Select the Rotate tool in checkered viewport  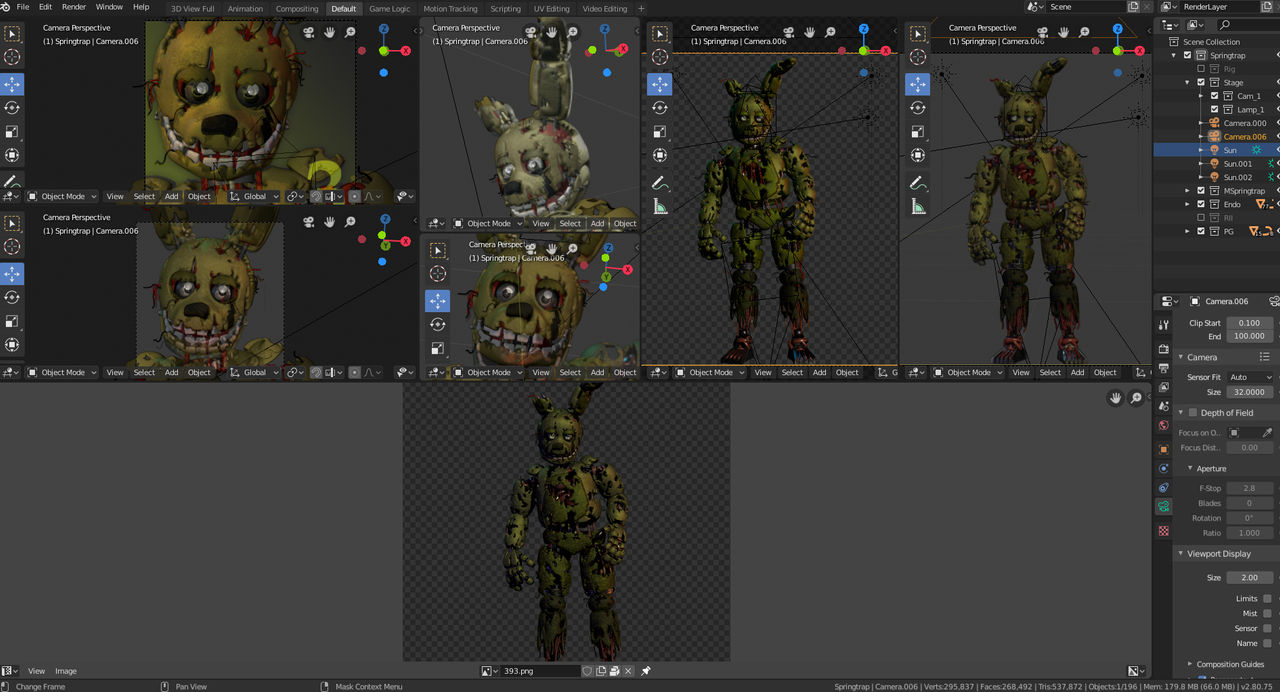pyautogui.click(x=659, y=108)
